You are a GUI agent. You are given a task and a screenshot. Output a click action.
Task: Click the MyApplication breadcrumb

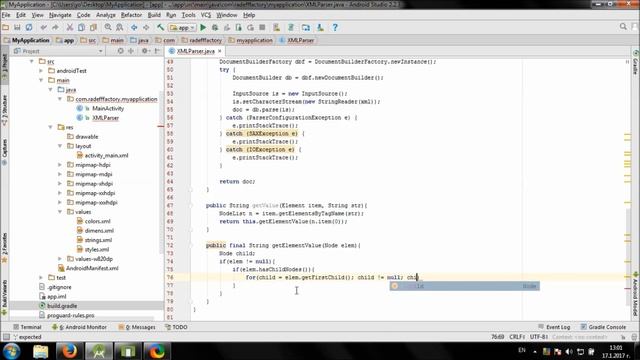tap(27, 40)
